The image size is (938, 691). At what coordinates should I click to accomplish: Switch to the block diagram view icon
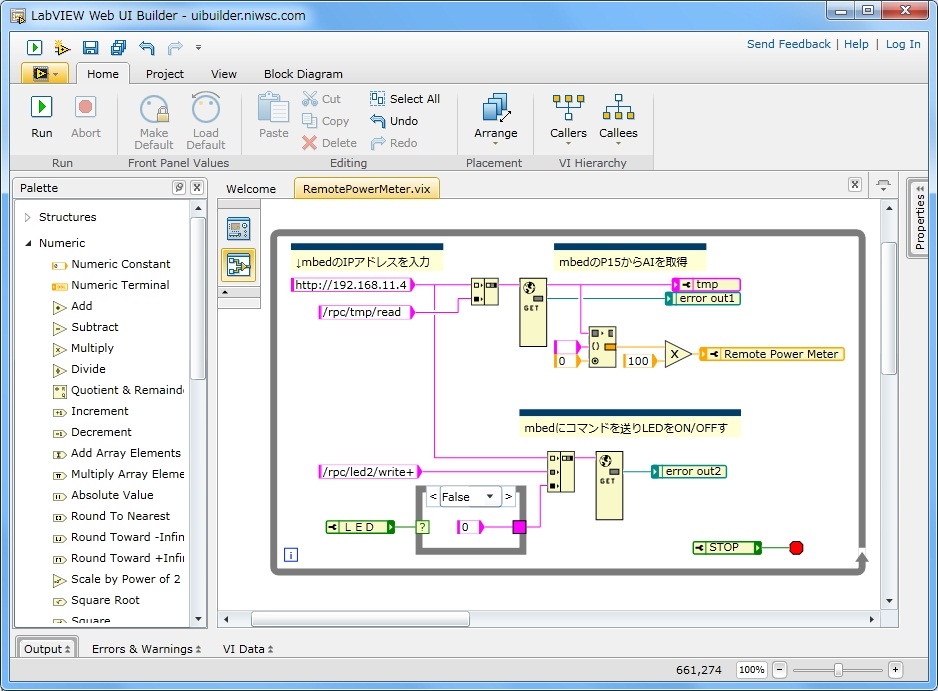click(239, 265)
